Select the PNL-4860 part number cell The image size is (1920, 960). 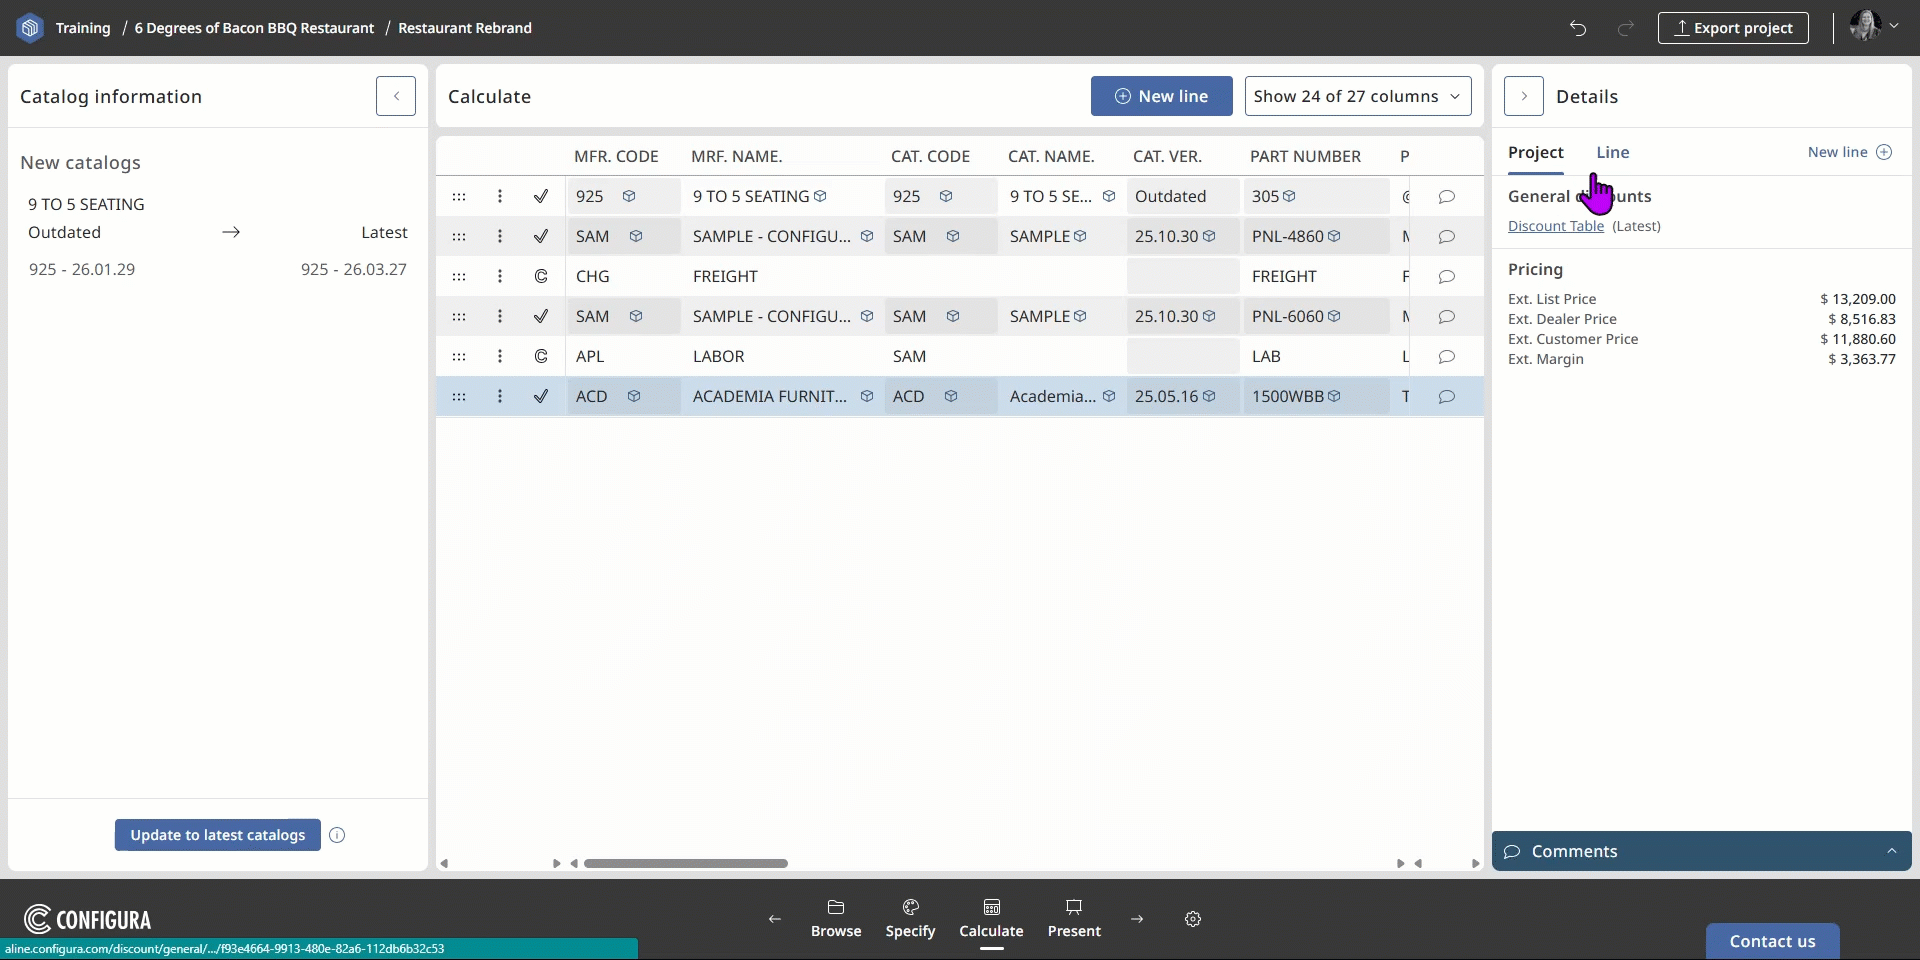tap(1316, 236)
